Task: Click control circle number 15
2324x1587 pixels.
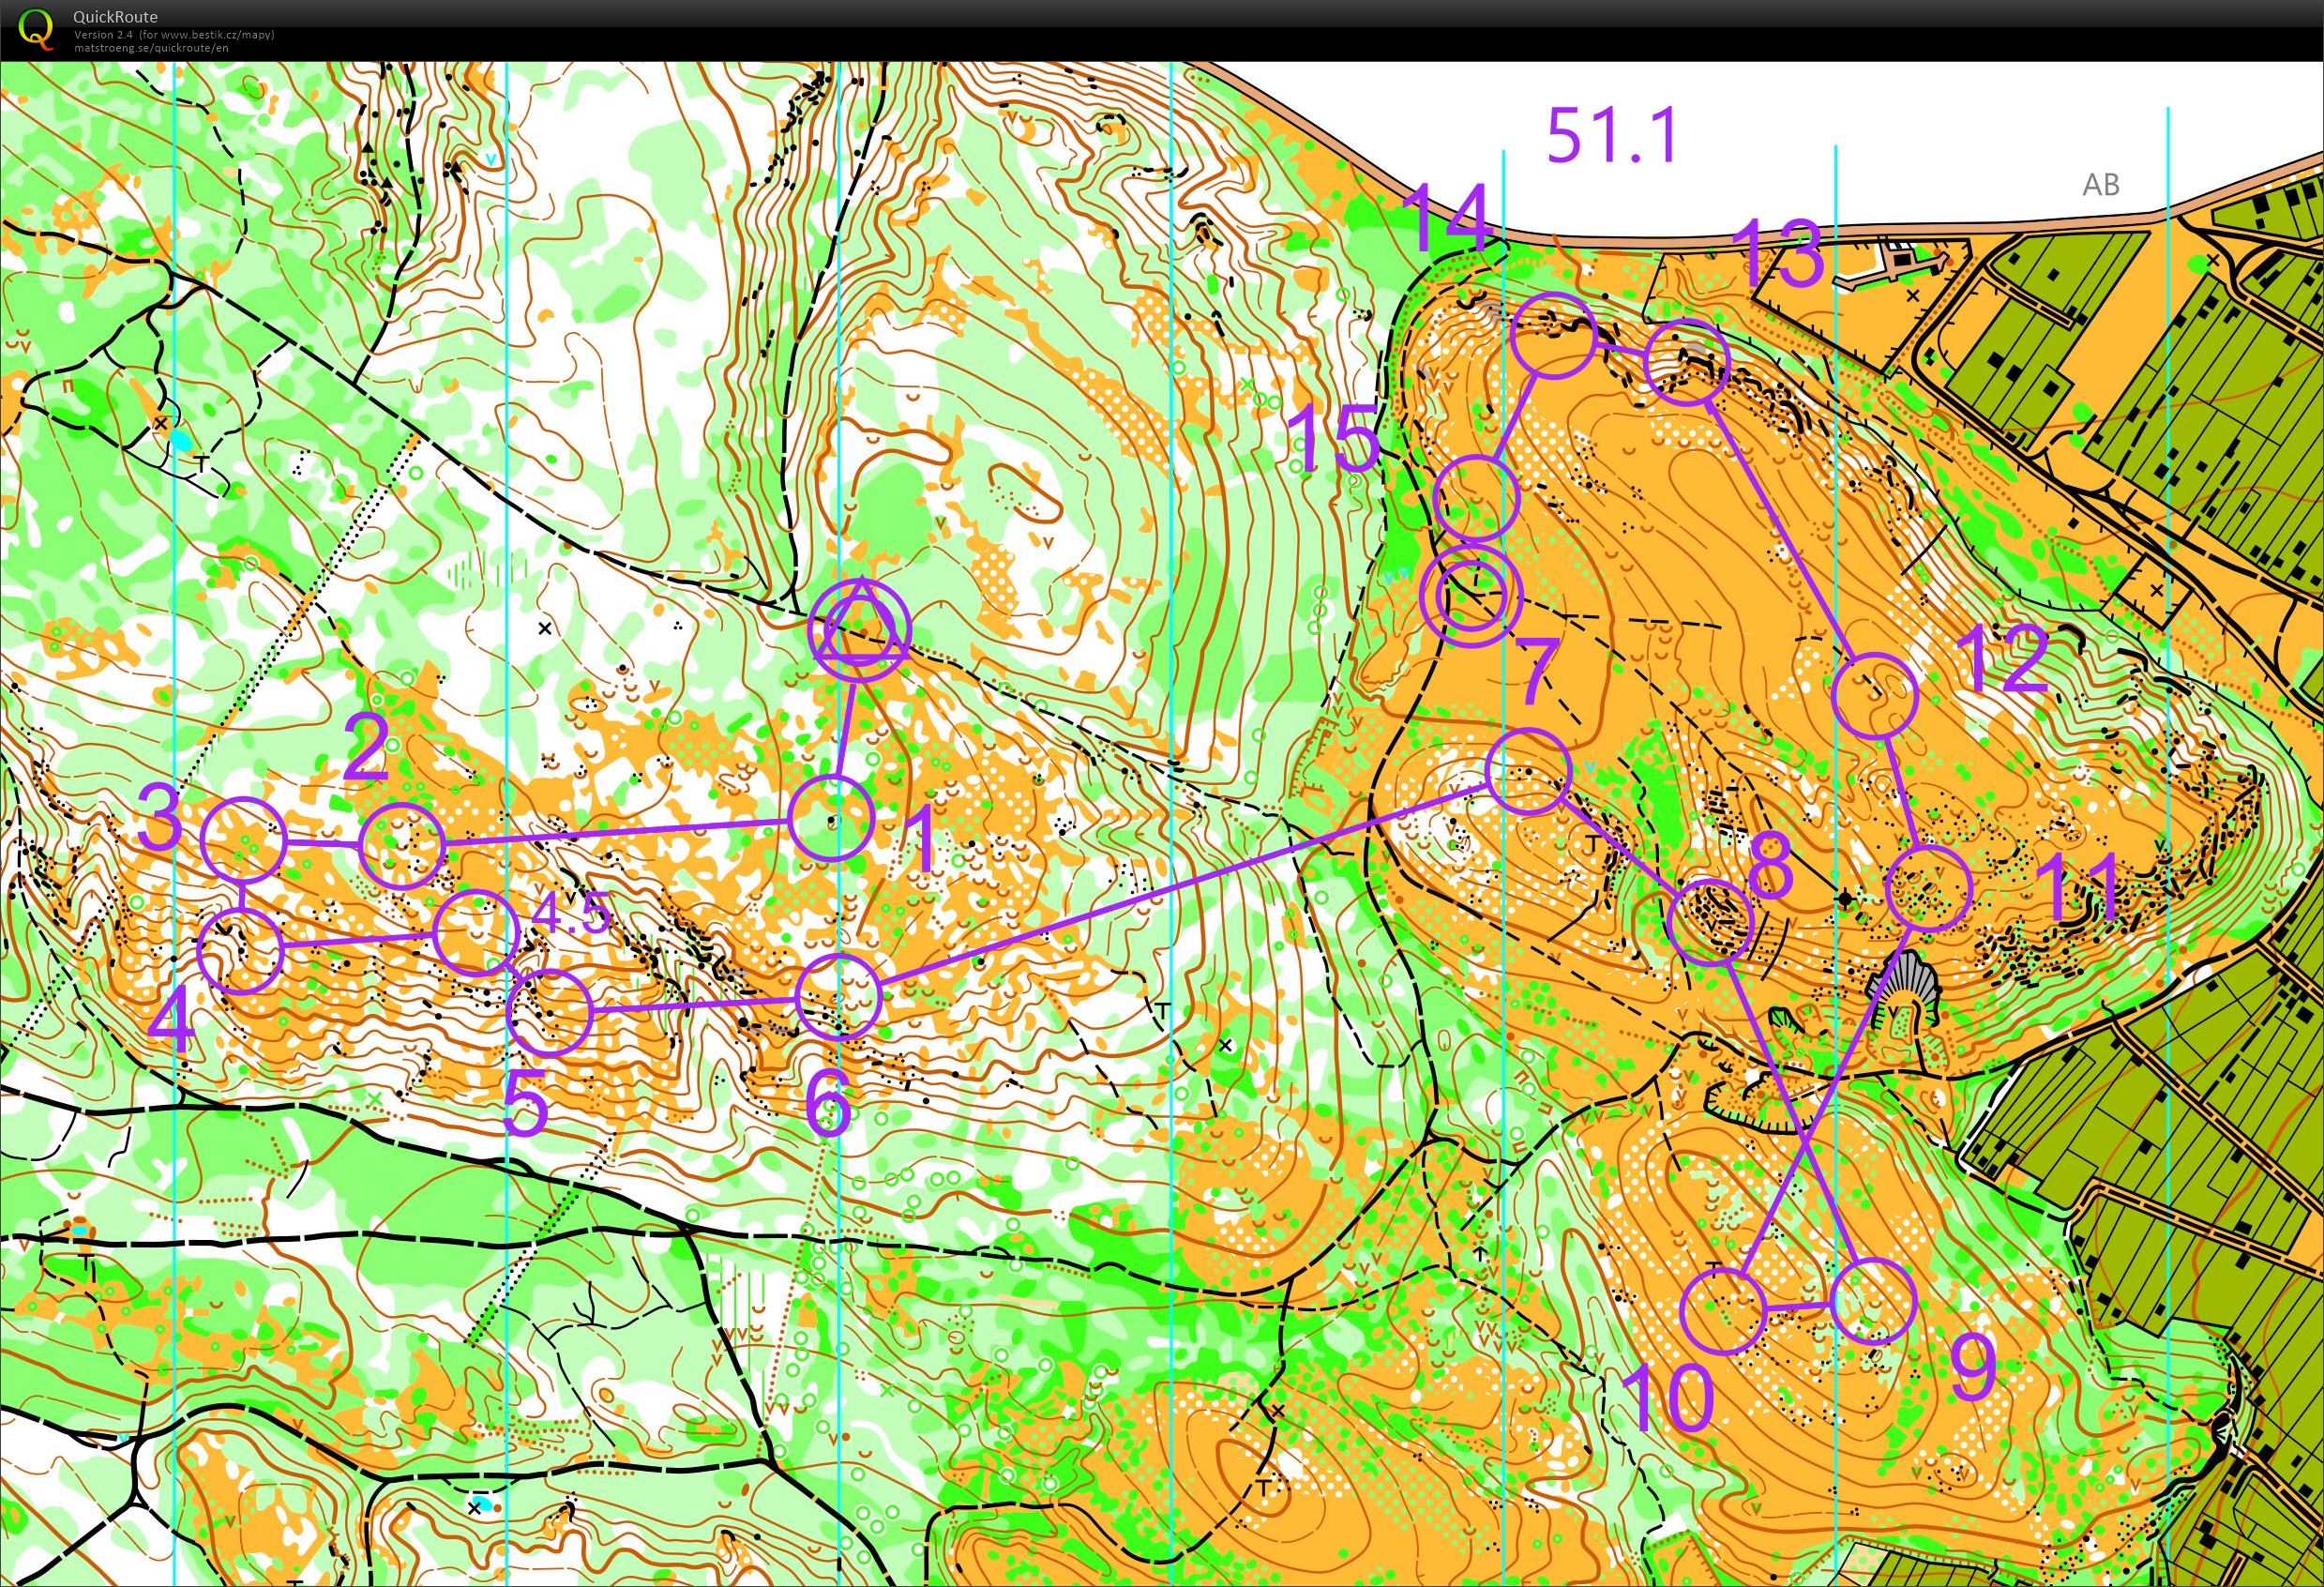Action: point(1476,498)
